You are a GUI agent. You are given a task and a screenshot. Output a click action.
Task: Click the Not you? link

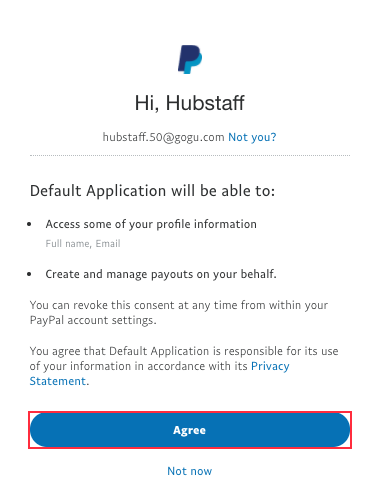point(252,137)
